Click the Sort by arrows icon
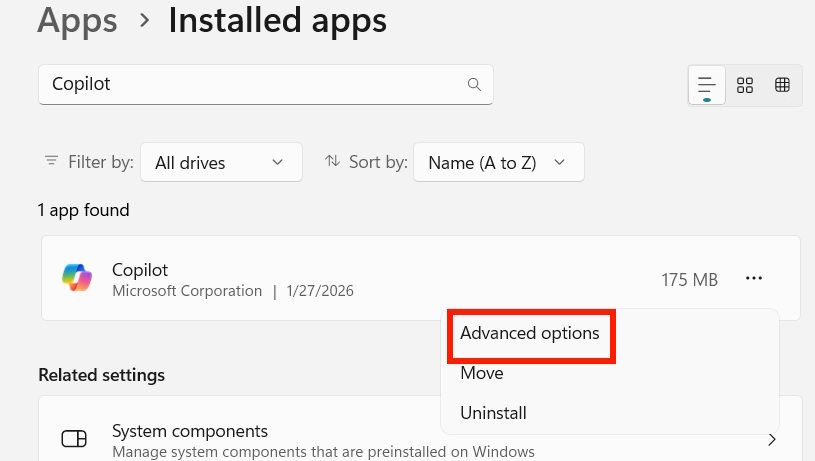The height and width of the screenshot is (461, 815). click(x=333, y=161)
